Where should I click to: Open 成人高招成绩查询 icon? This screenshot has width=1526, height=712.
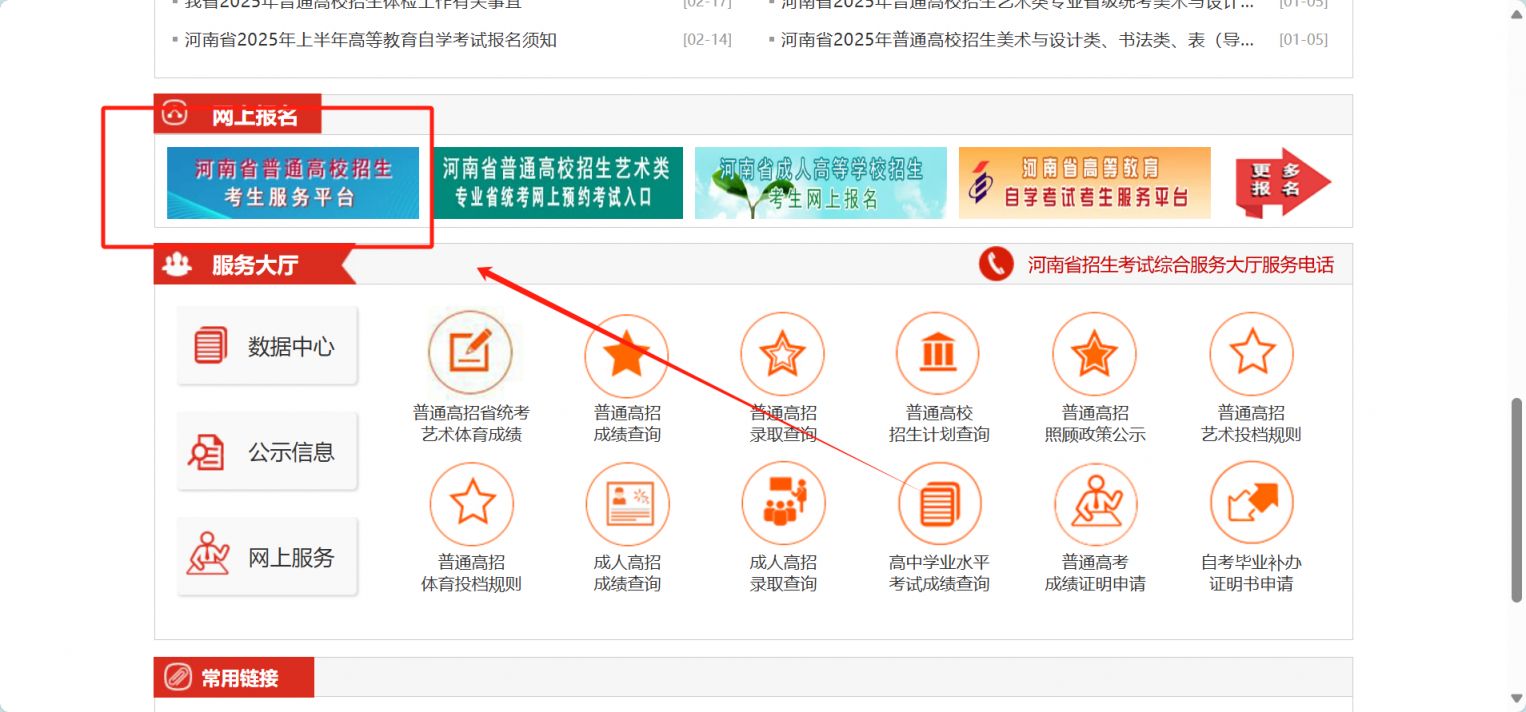[x=627, y=503]
